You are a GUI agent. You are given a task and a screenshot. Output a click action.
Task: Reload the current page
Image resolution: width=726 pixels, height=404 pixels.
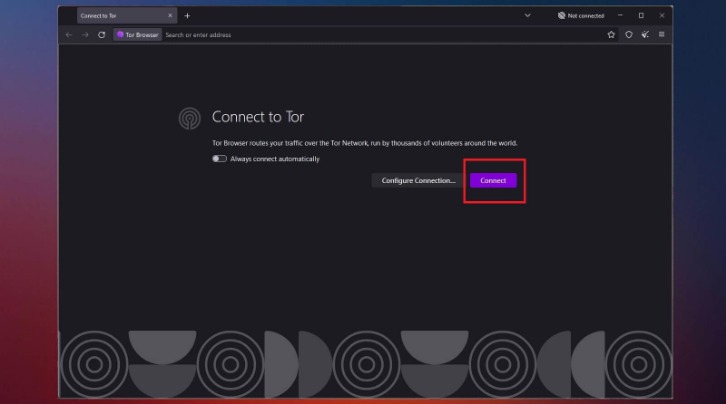point(101,35)
